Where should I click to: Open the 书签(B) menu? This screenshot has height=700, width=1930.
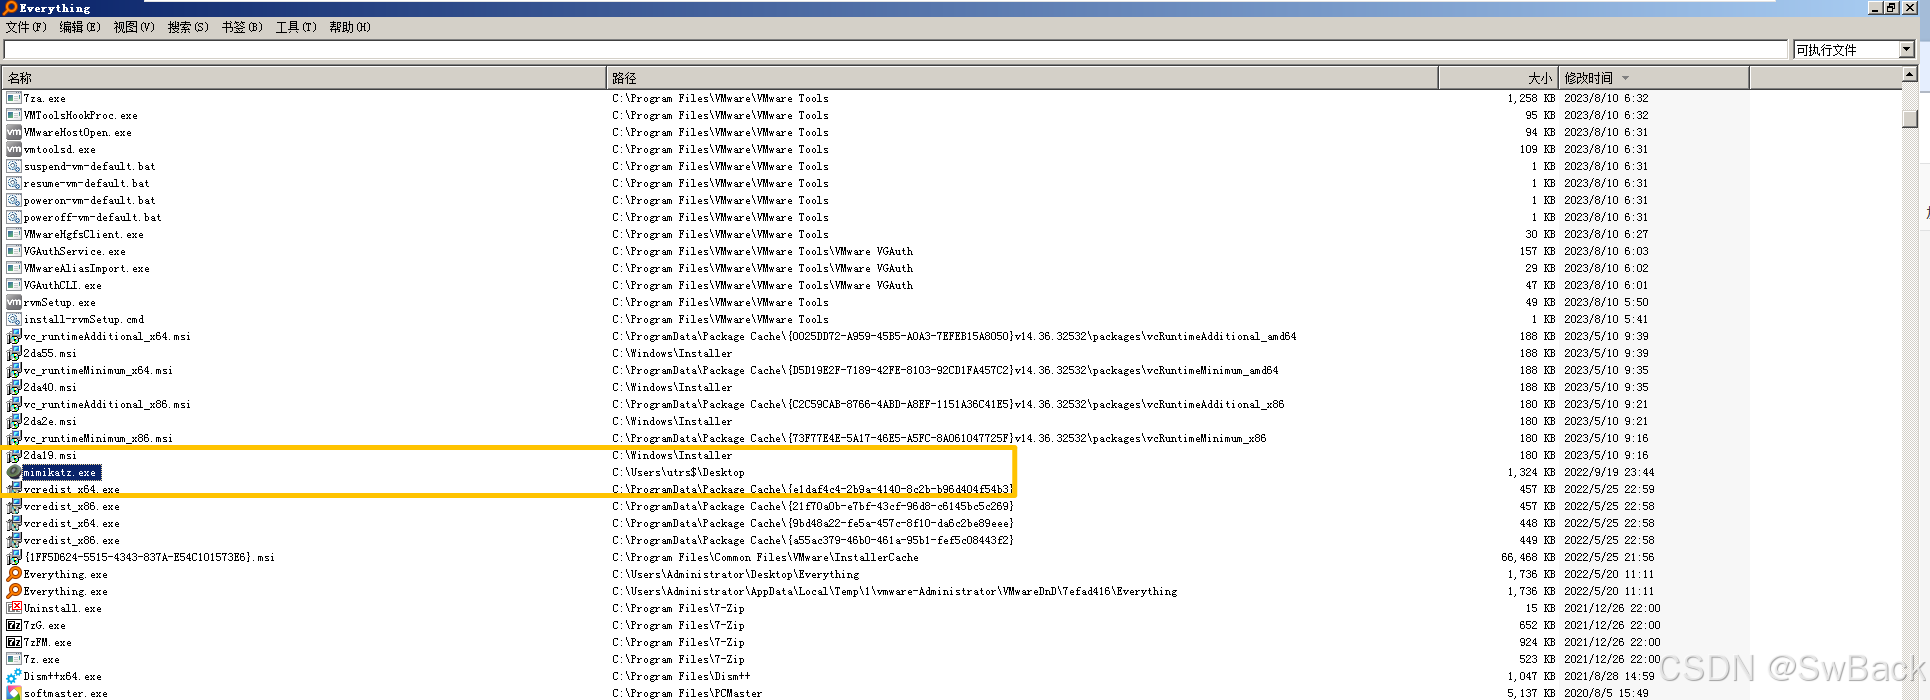tap(242, 27)
